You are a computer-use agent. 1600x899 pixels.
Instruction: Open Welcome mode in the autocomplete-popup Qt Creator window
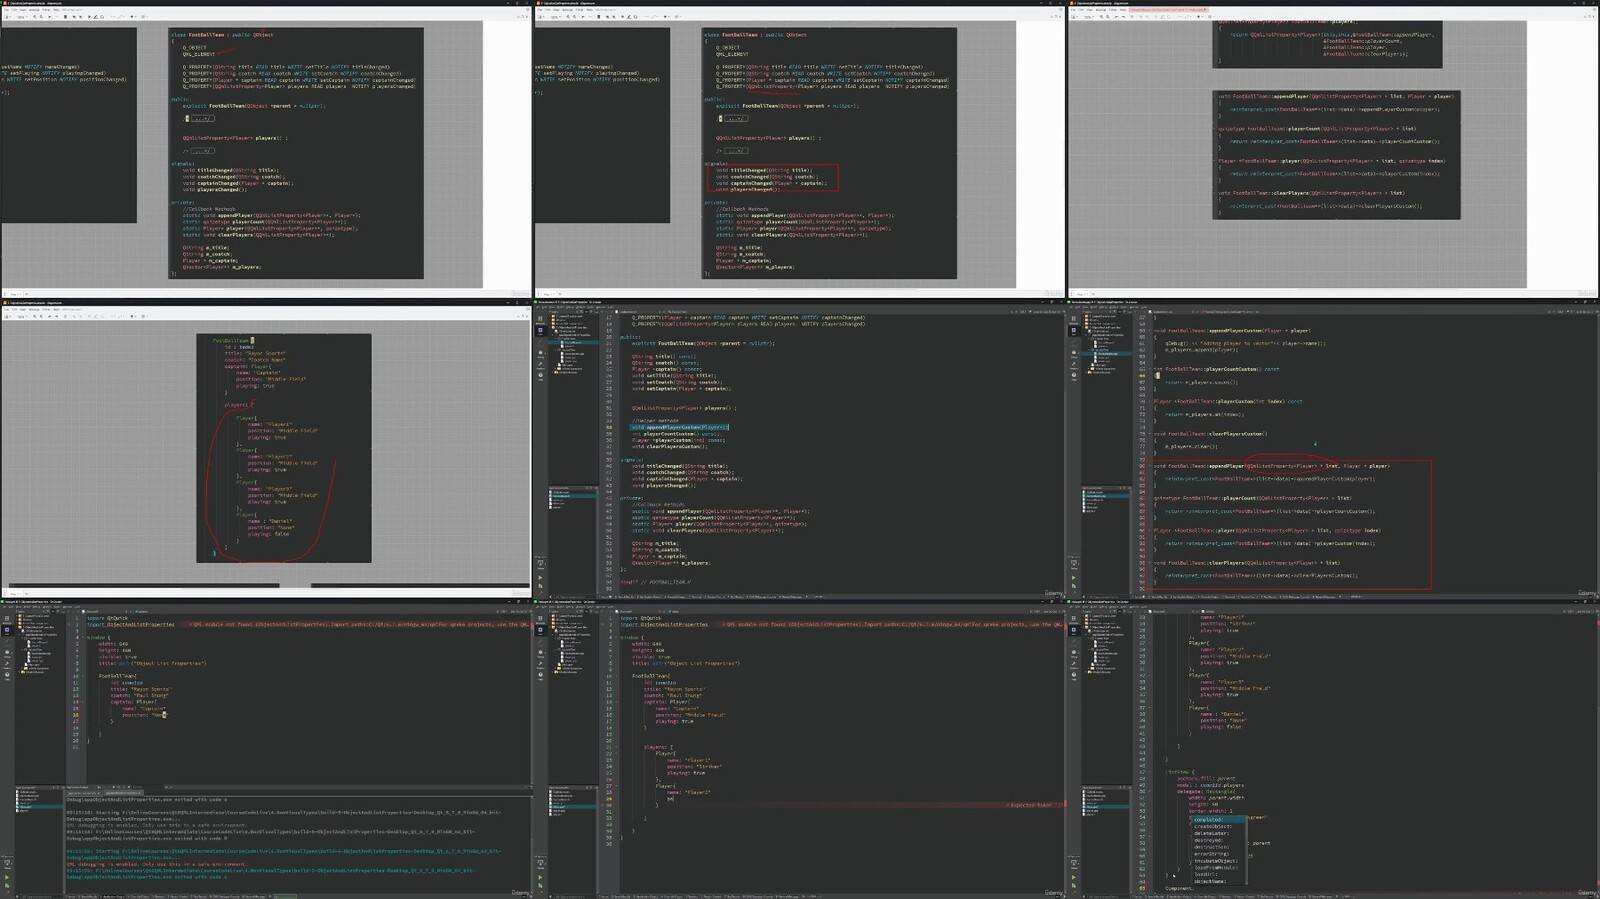pos(1073,618)
